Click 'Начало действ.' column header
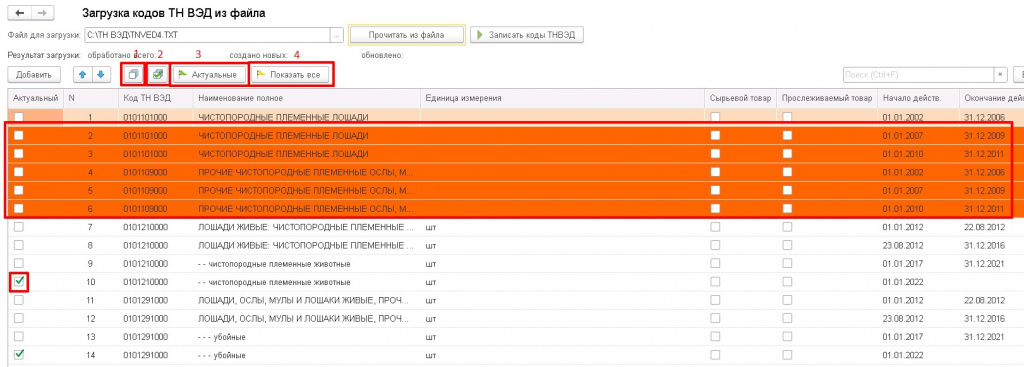1024x367 pixels. click(918, 98)
